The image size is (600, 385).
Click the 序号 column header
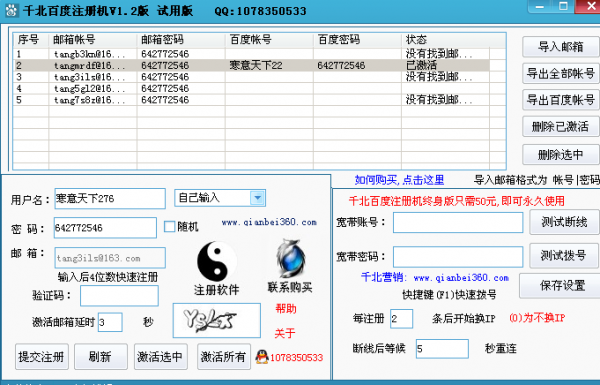click(x=31, y=39)
